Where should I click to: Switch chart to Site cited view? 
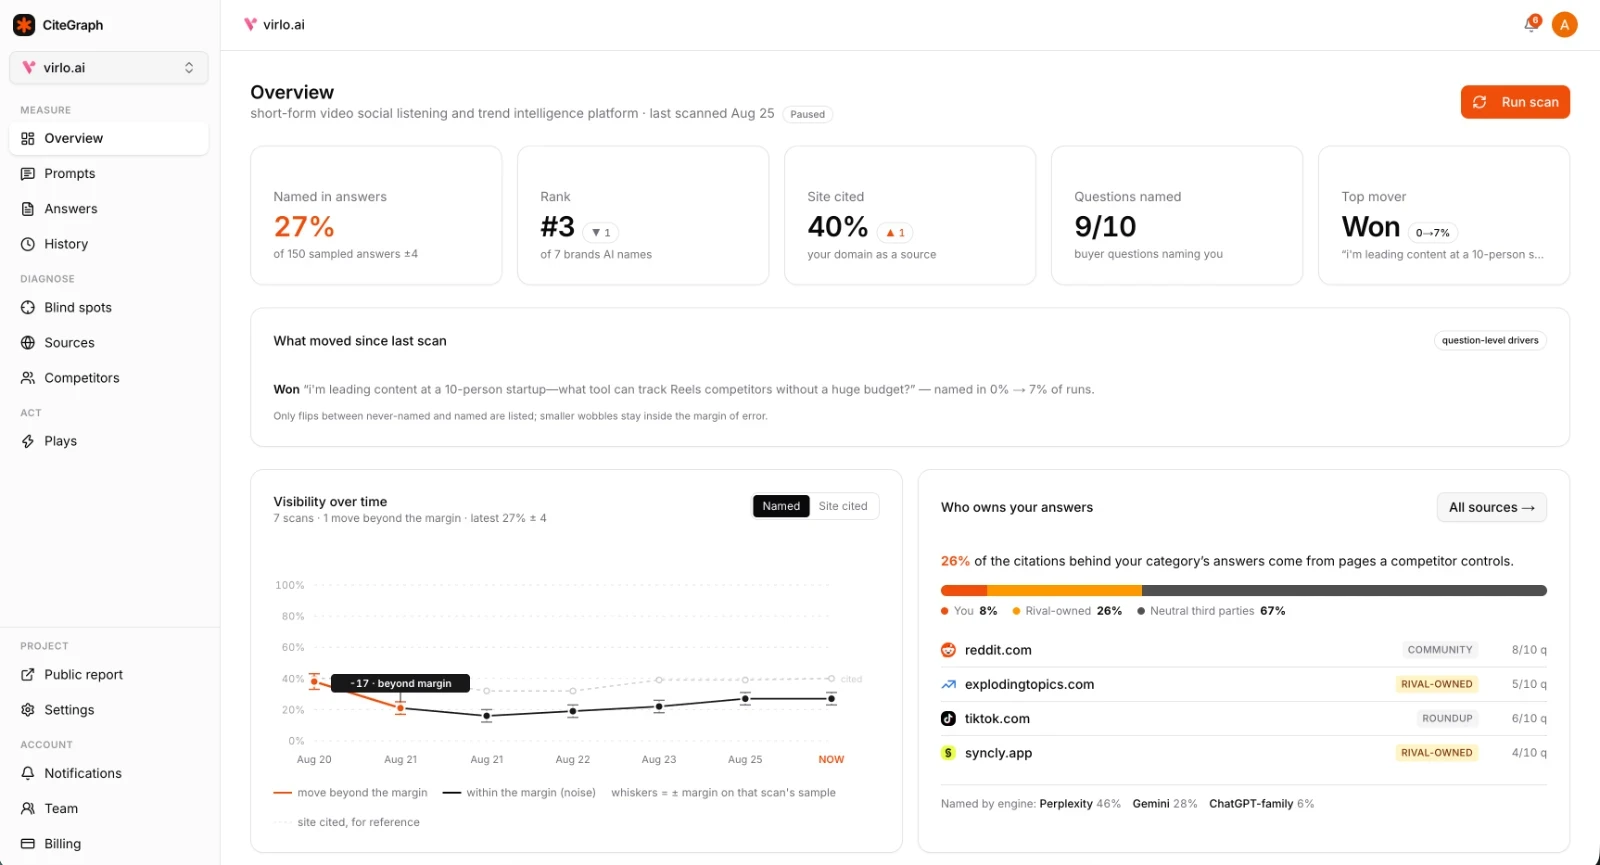[843, 506]
